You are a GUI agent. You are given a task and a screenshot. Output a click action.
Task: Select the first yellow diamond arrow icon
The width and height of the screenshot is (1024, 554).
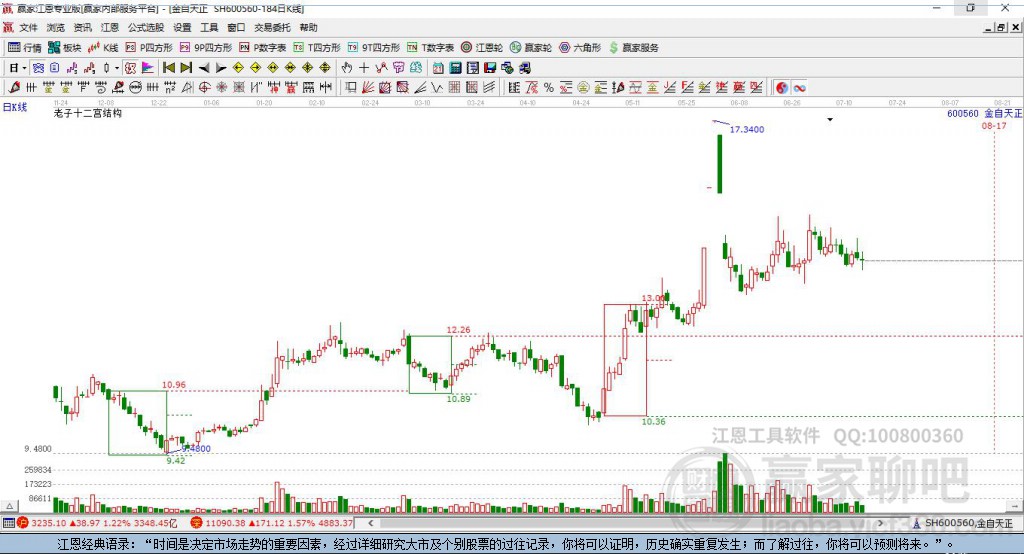[x=238, y=68]
